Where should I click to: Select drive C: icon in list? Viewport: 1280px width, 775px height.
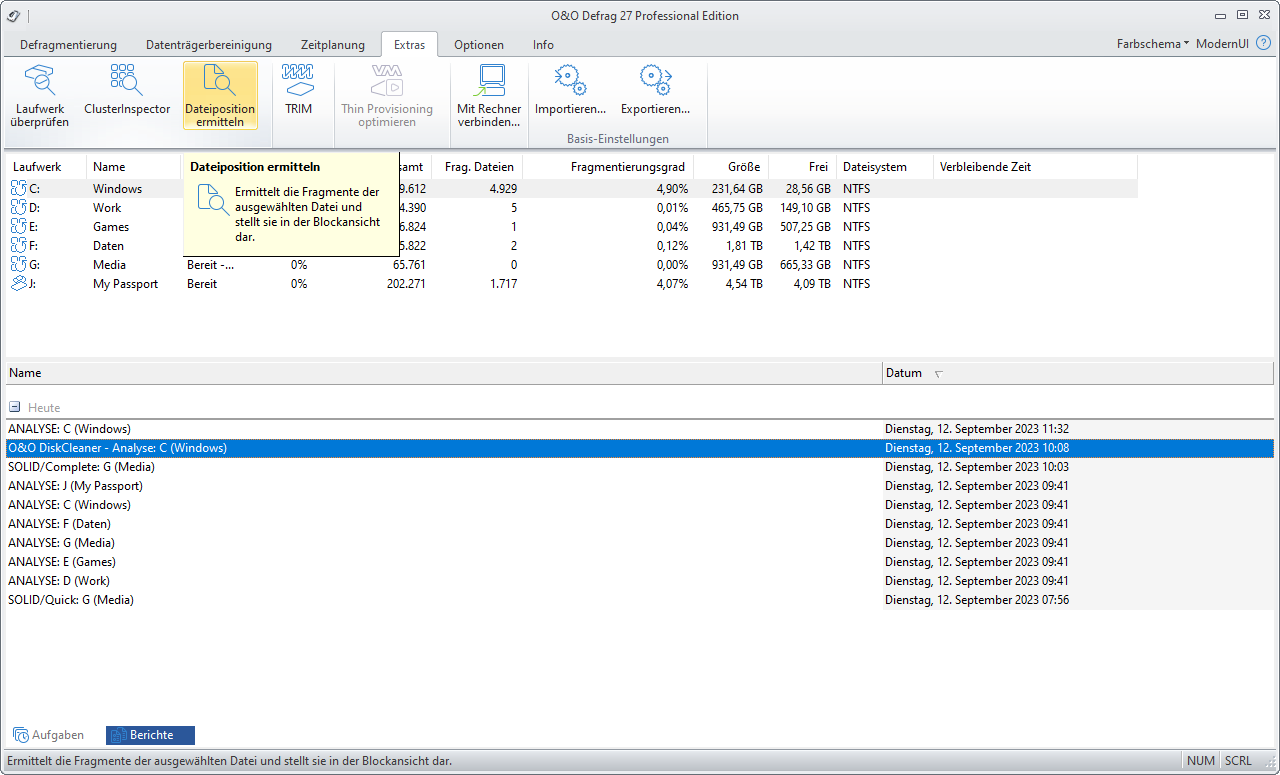19,188
